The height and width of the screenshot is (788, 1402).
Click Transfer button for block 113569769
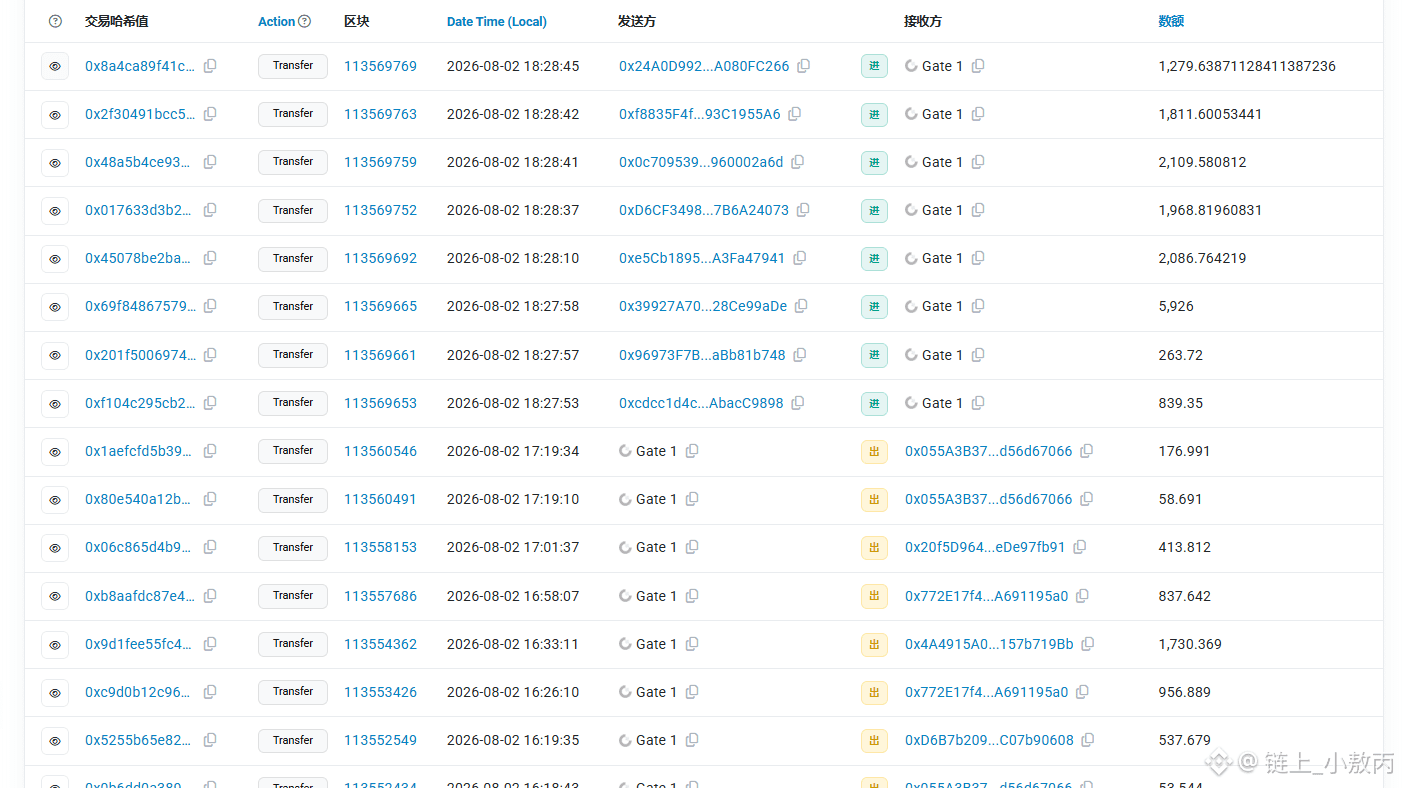[x=293, y=66]
